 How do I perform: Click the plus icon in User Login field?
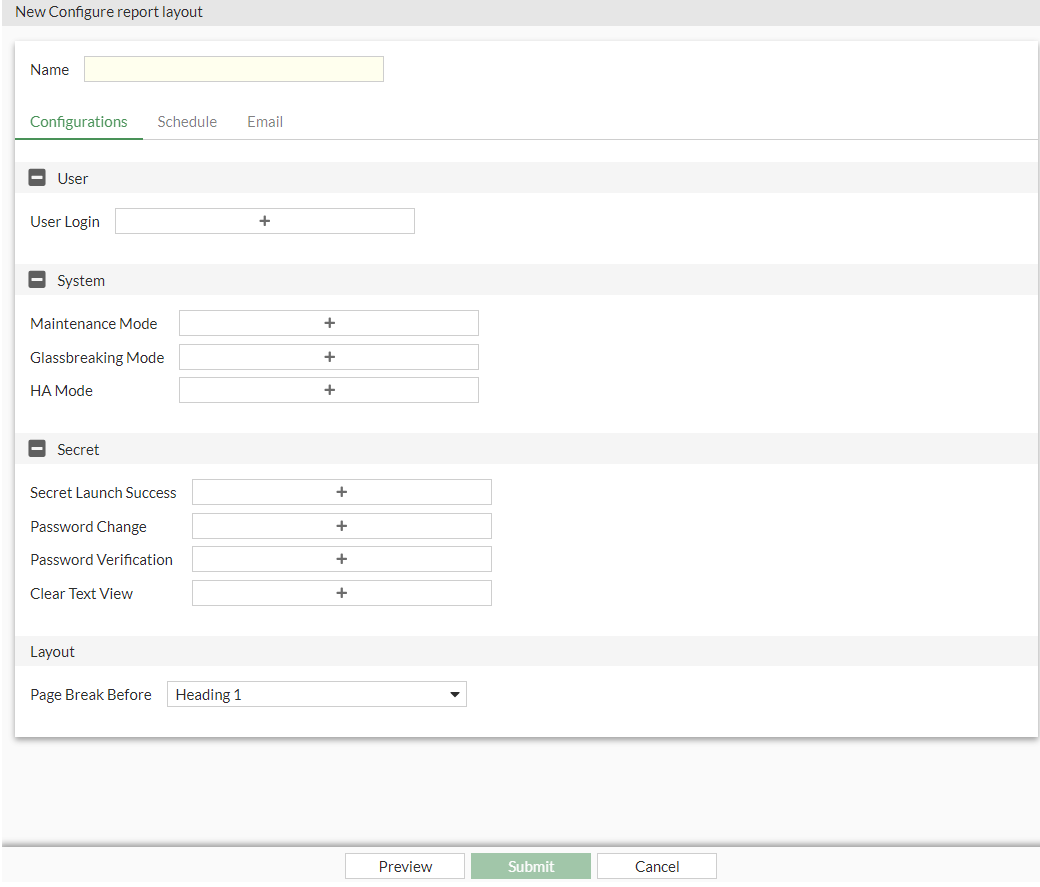click(x=264, y=220)
